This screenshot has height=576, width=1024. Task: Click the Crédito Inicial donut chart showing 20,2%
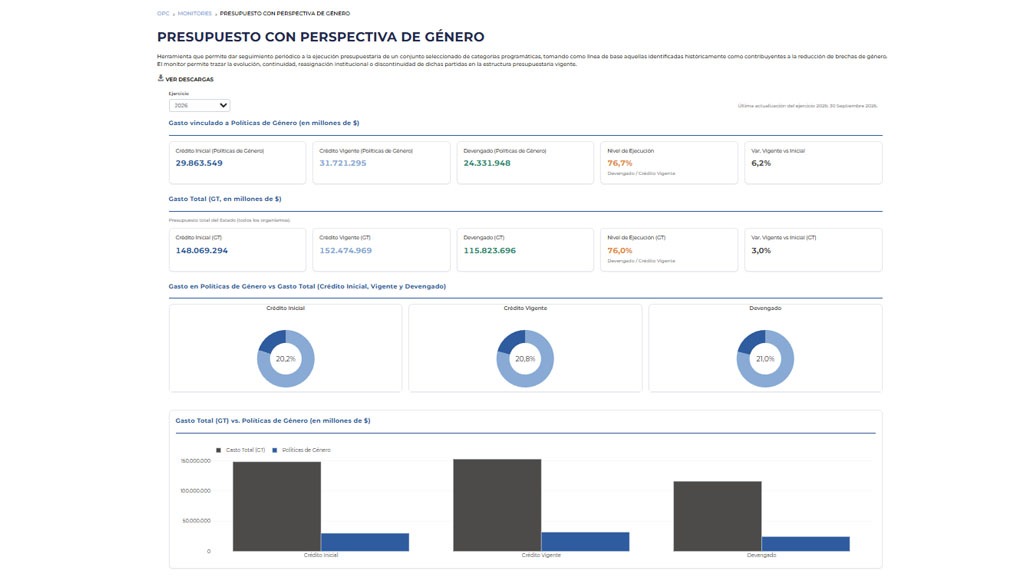point(285,359)
